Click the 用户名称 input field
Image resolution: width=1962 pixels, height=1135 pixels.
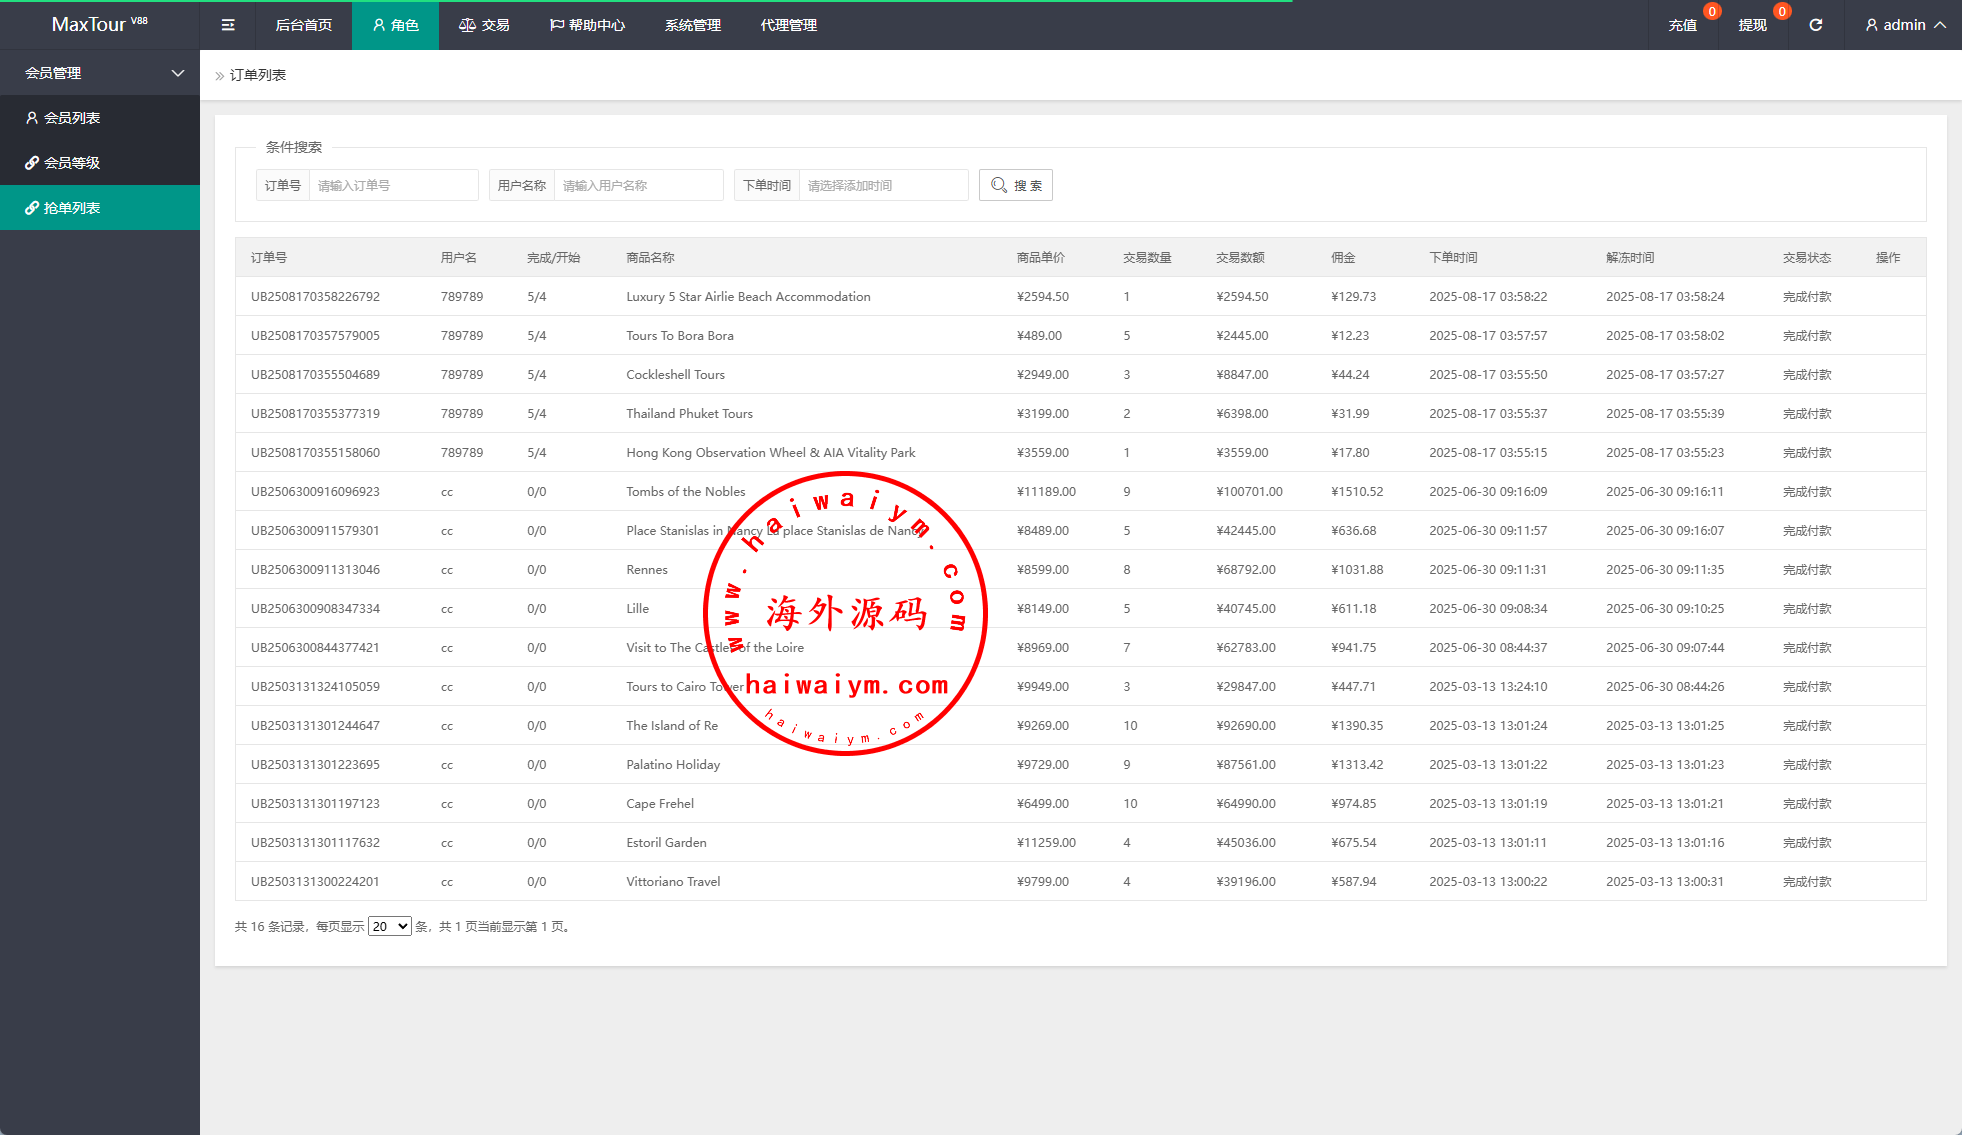click(x=638, y=185)
